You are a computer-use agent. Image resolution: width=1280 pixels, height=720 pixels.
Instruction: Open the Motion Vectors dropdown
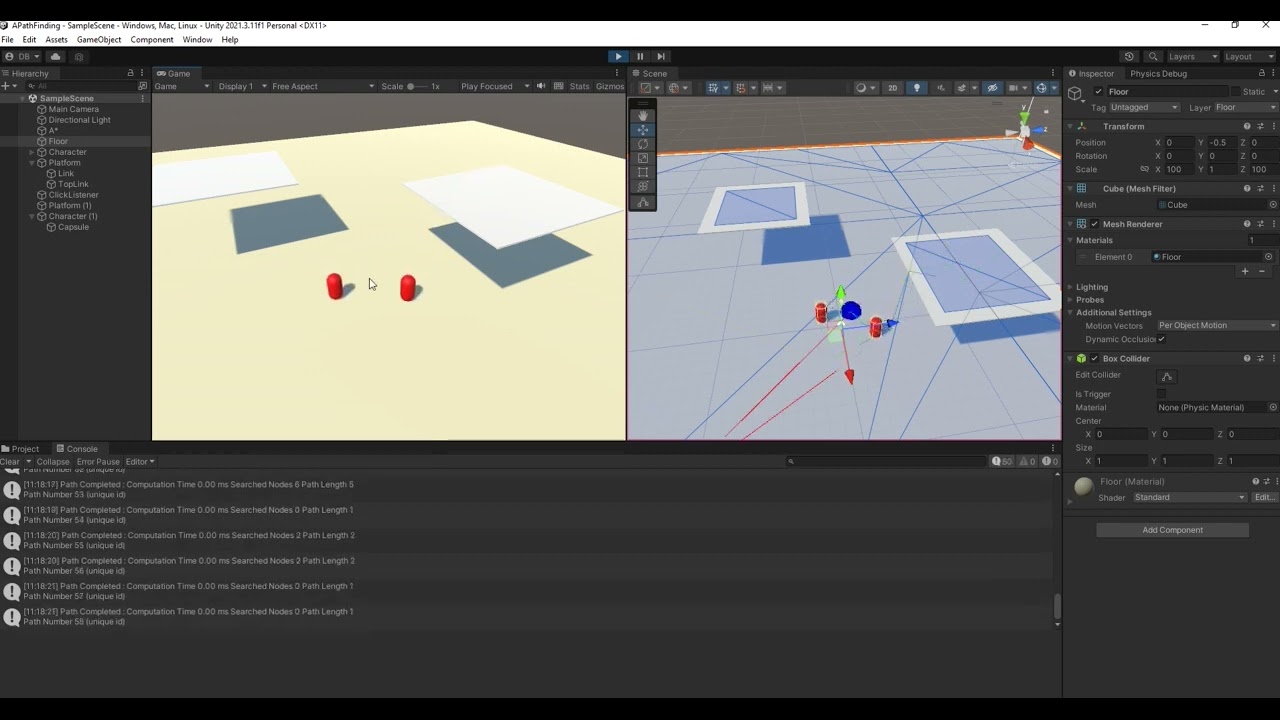[1217, 326]
